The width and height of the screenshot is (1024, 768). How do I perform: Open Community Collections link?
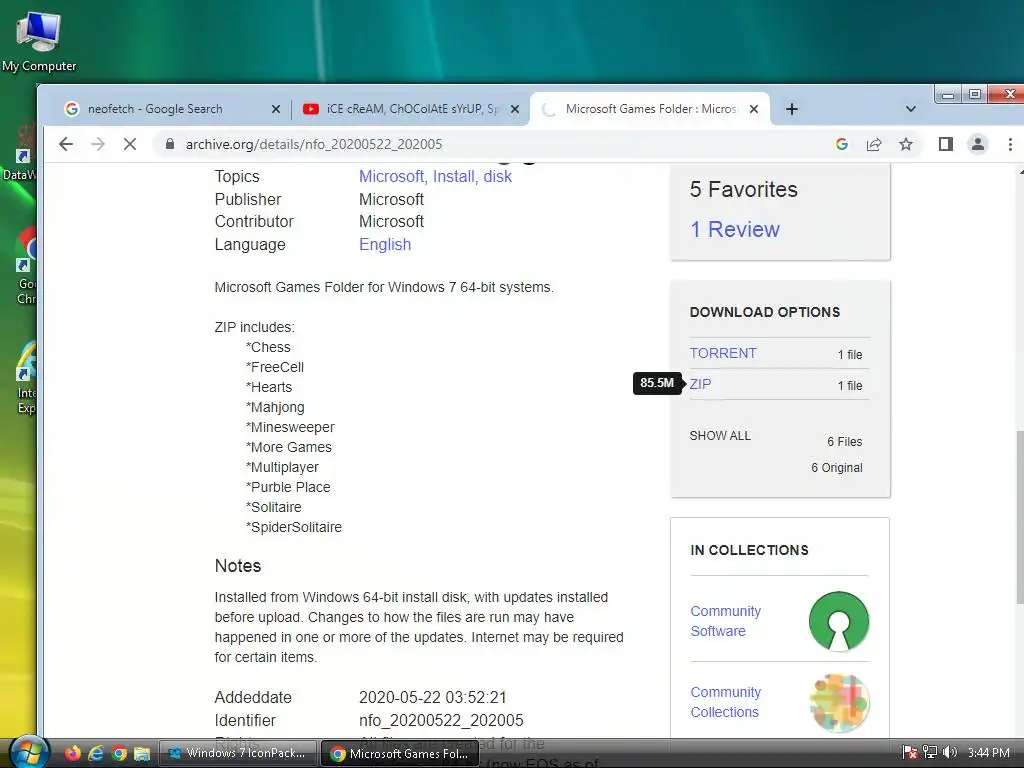pyautogui.click(x=726, y=702)
